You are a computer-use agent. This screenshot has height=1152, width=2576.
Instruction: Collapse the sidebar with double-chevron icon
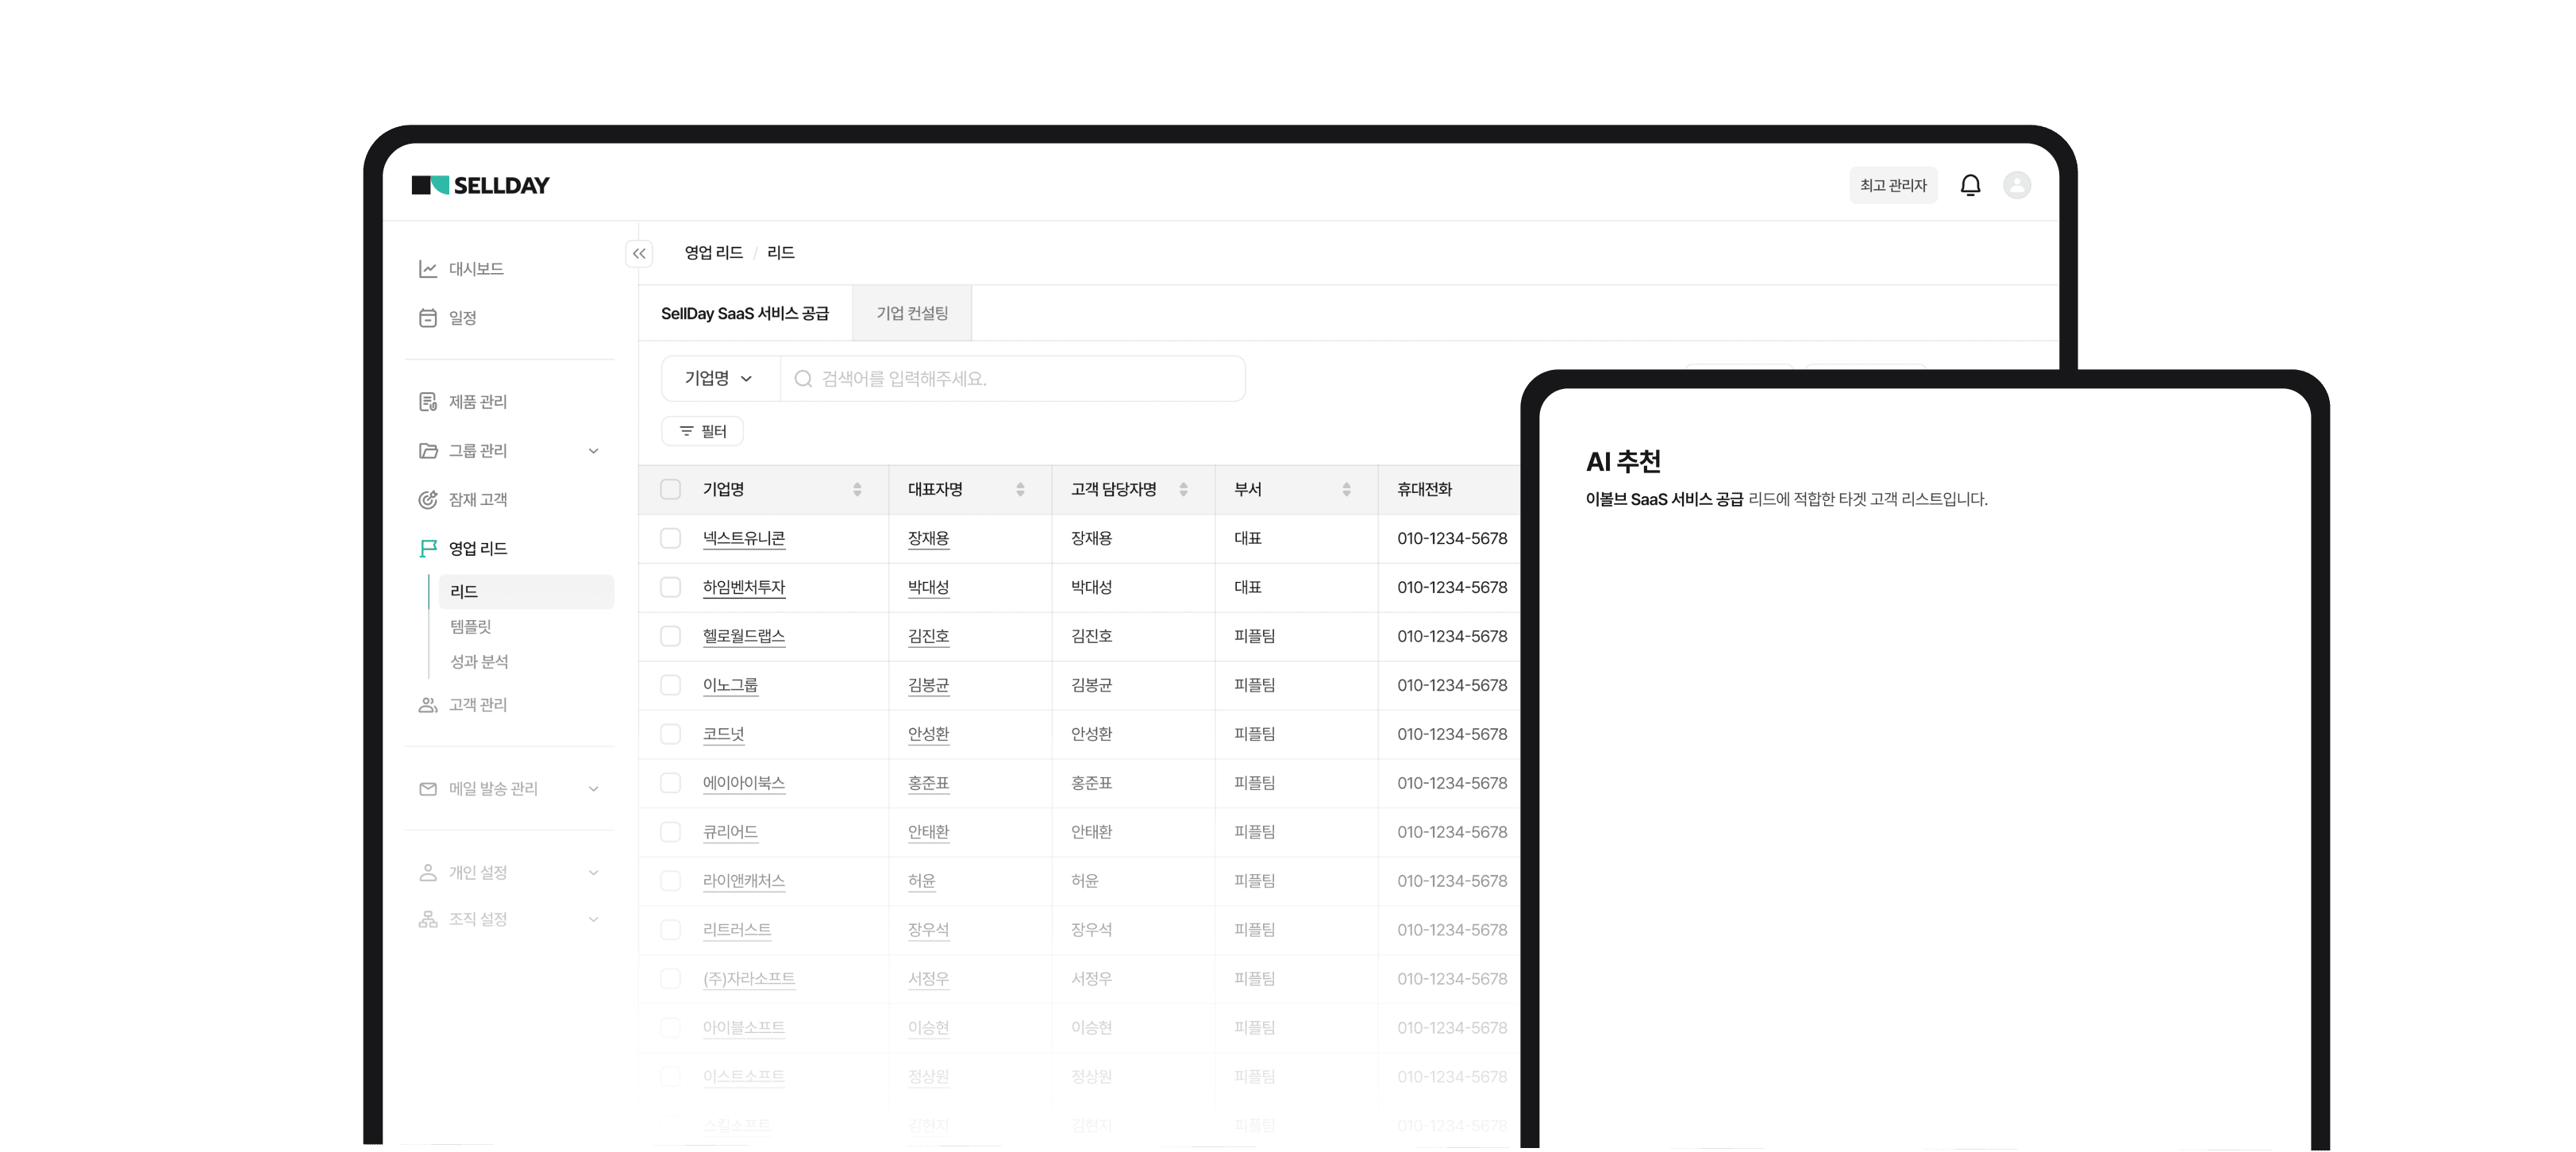(x=639, y=254)
